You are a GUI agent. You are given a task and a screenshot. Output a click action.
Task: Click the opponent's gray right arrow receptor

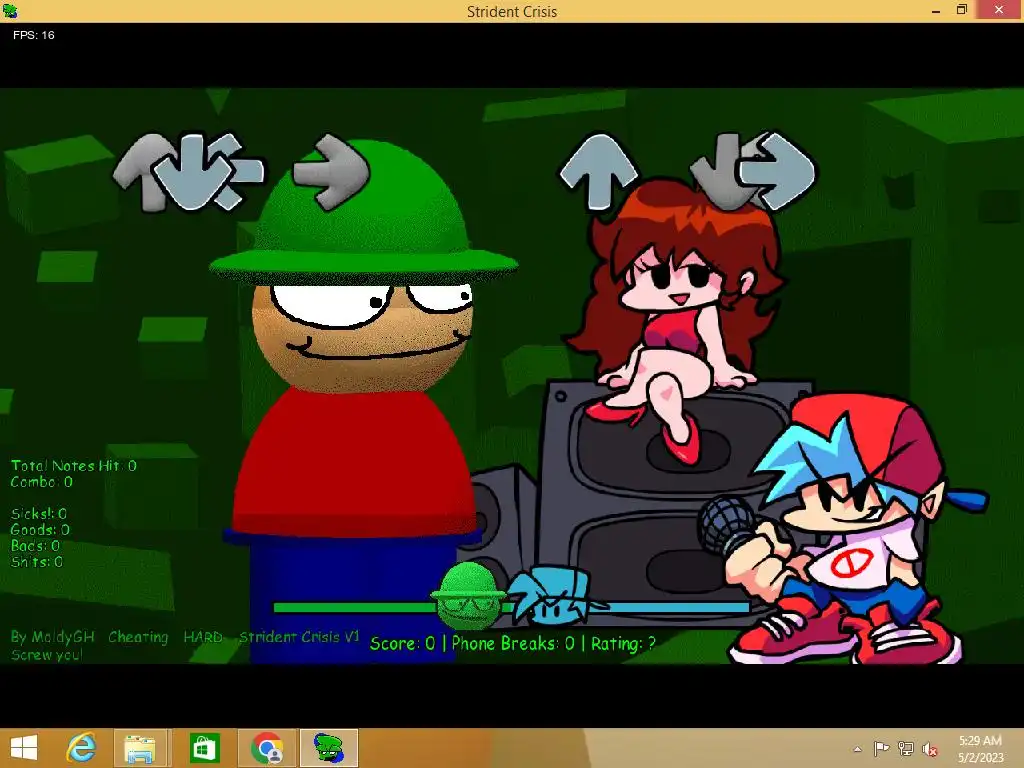click(331, 172)
